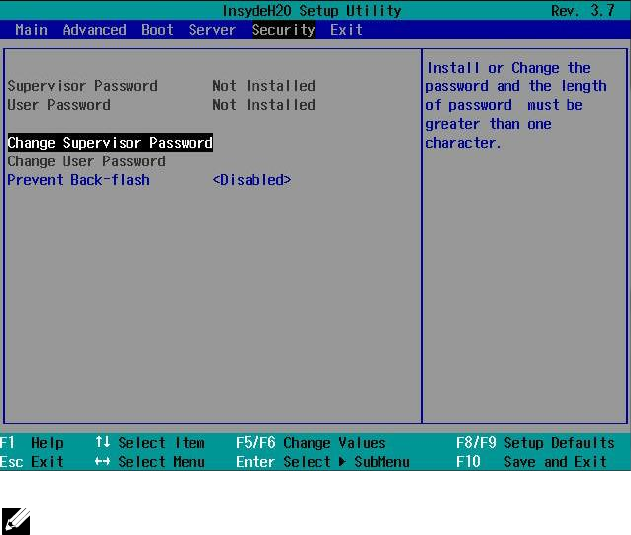Screen dimensions: 631x535
Task: Select Change Supervisor Password
Action: [110, 143]
